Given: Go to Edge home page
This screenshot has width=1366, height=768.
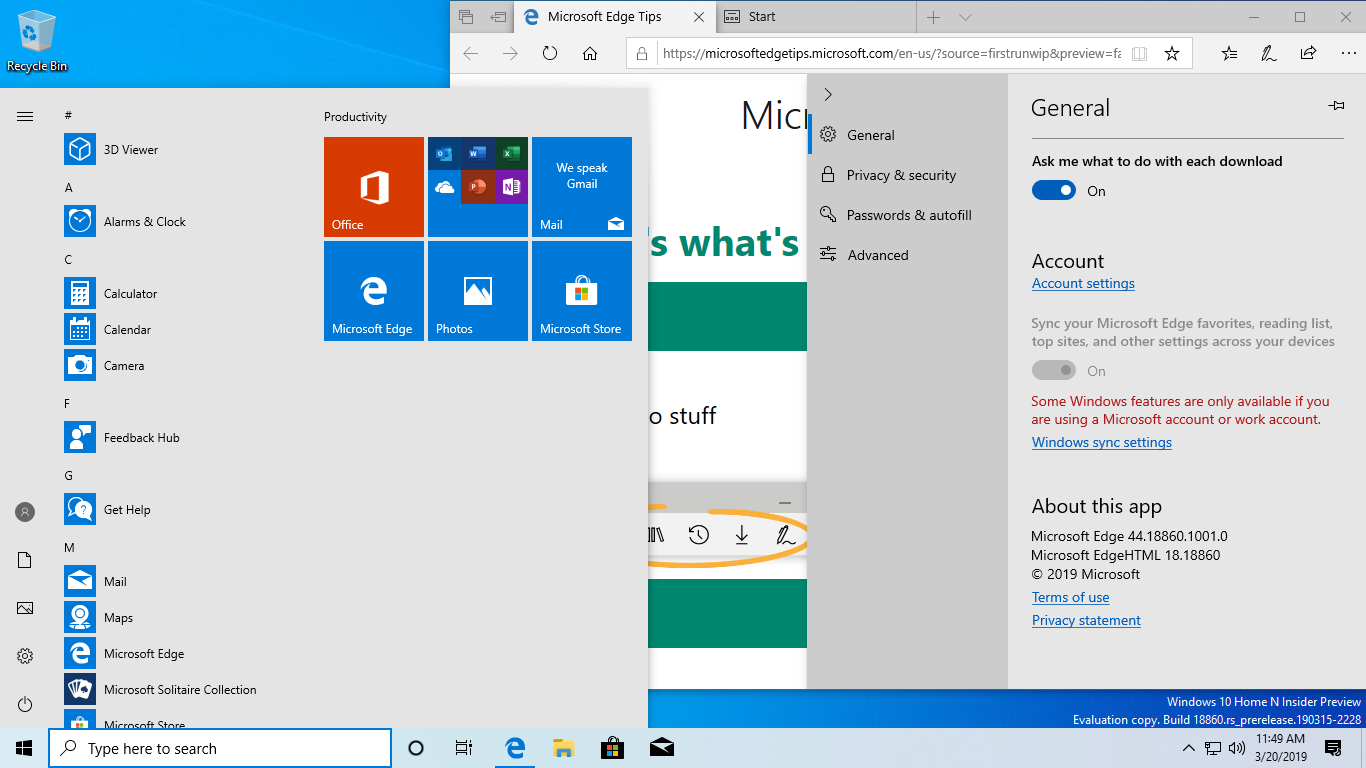Looking at the screenshot, I should (x=590, y=54).
